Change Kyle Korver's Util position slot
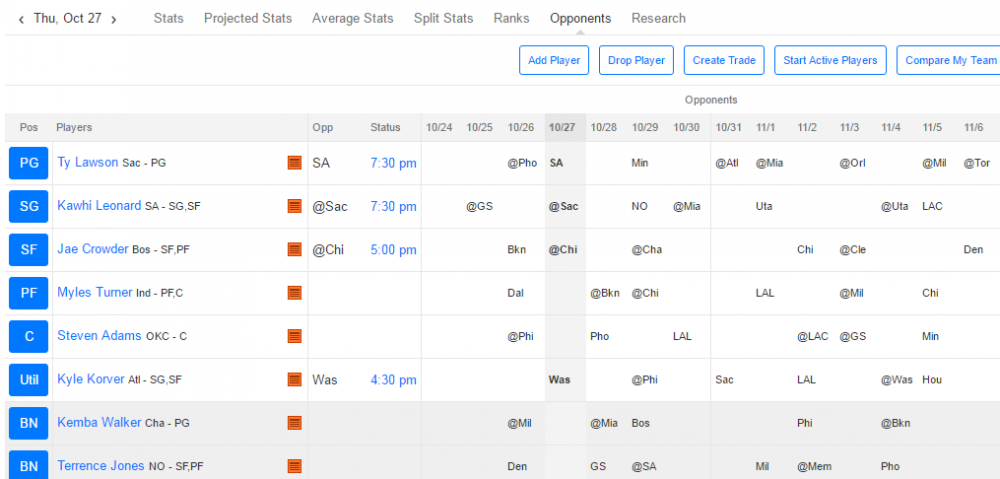Viewport: 1000px width, 479px height. (x=28, y=380)
